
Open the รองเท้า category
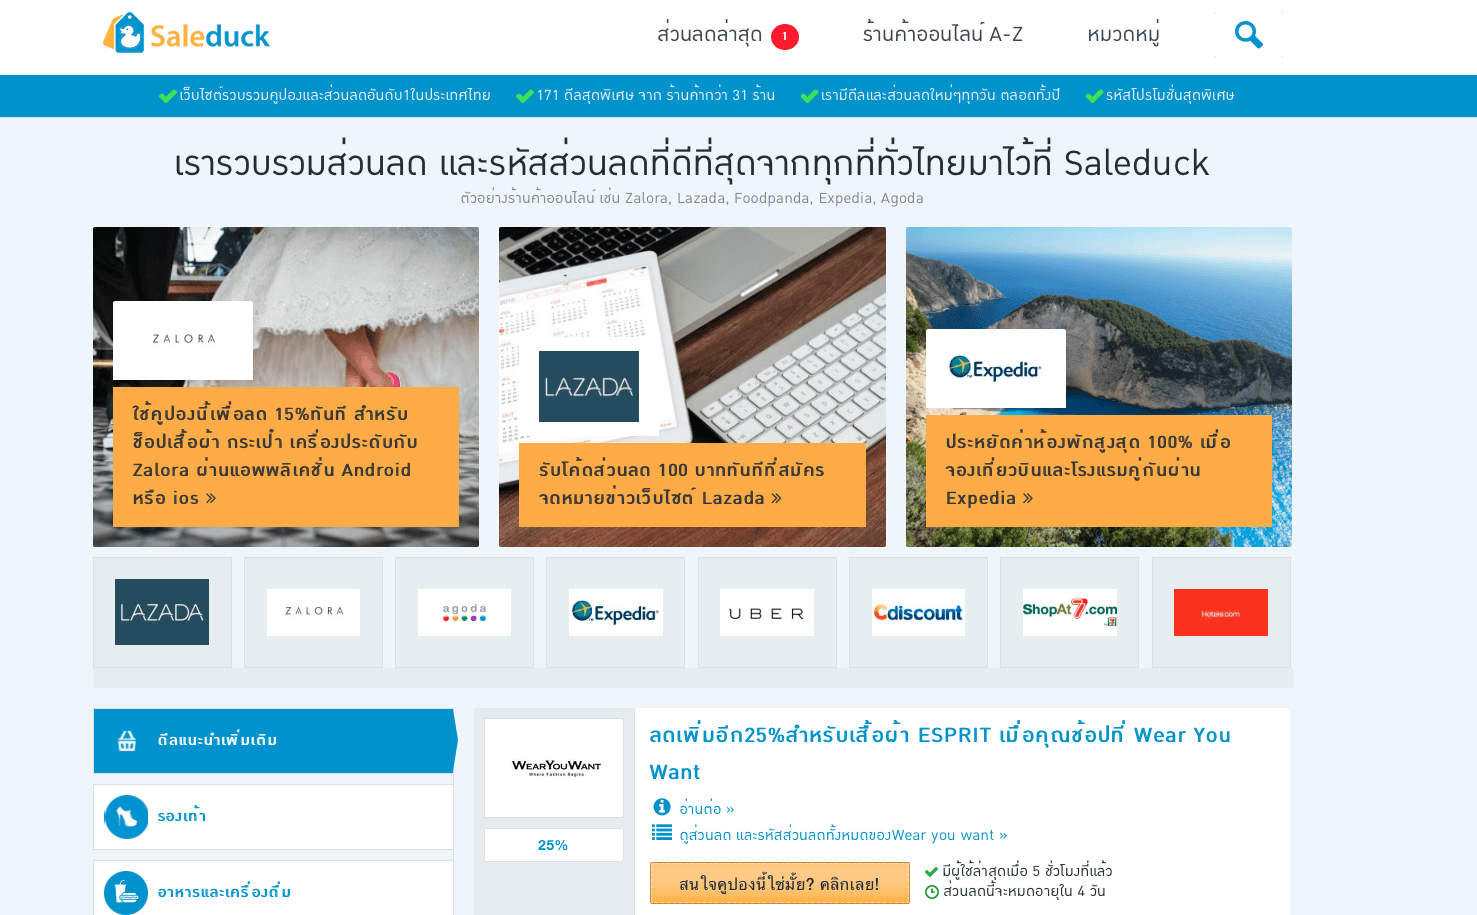[273, 817]
